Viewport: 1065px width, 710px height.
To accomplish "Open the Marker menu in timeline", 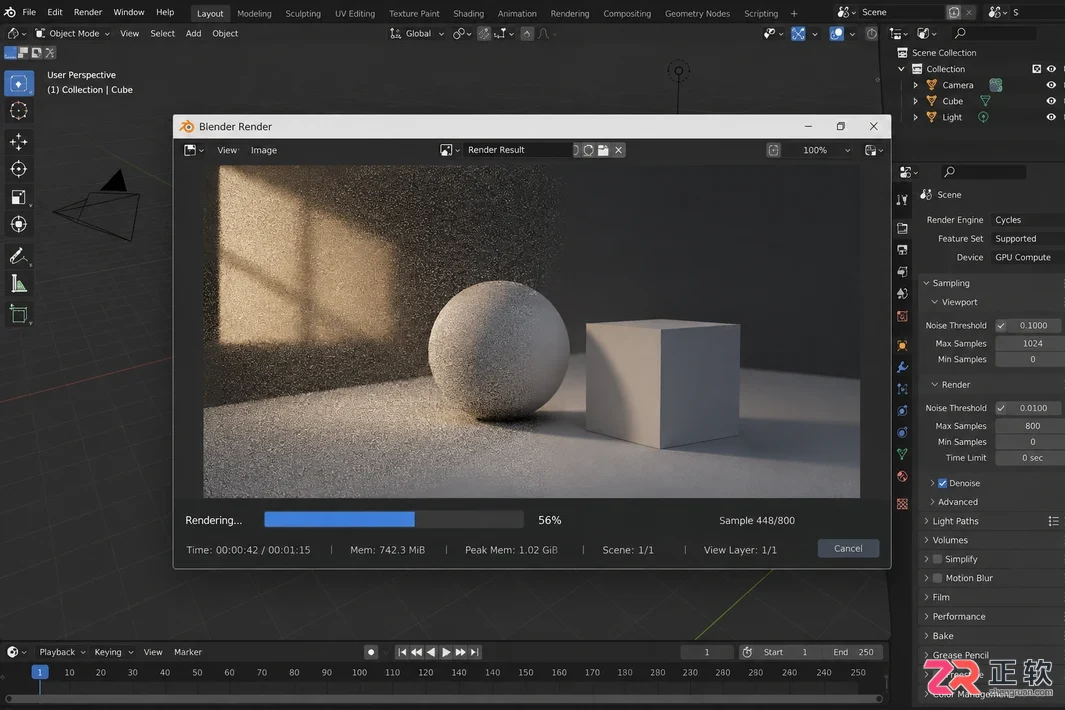I will coord(187,652).
